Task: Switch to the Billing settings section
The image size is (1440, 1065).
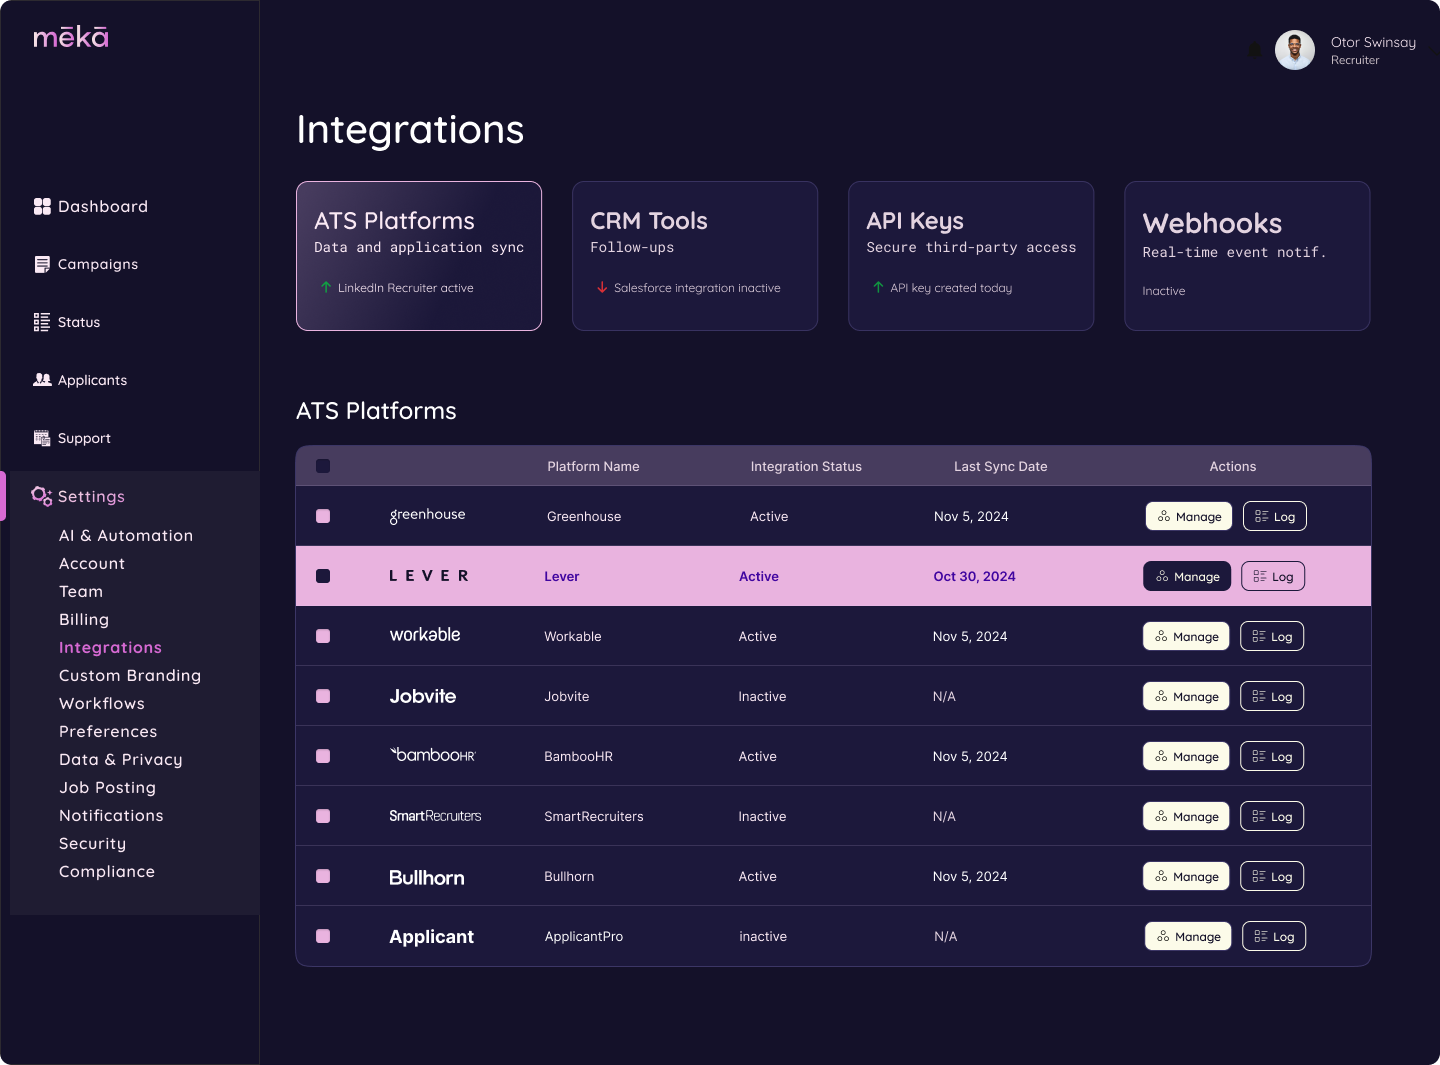Action: 84,619
